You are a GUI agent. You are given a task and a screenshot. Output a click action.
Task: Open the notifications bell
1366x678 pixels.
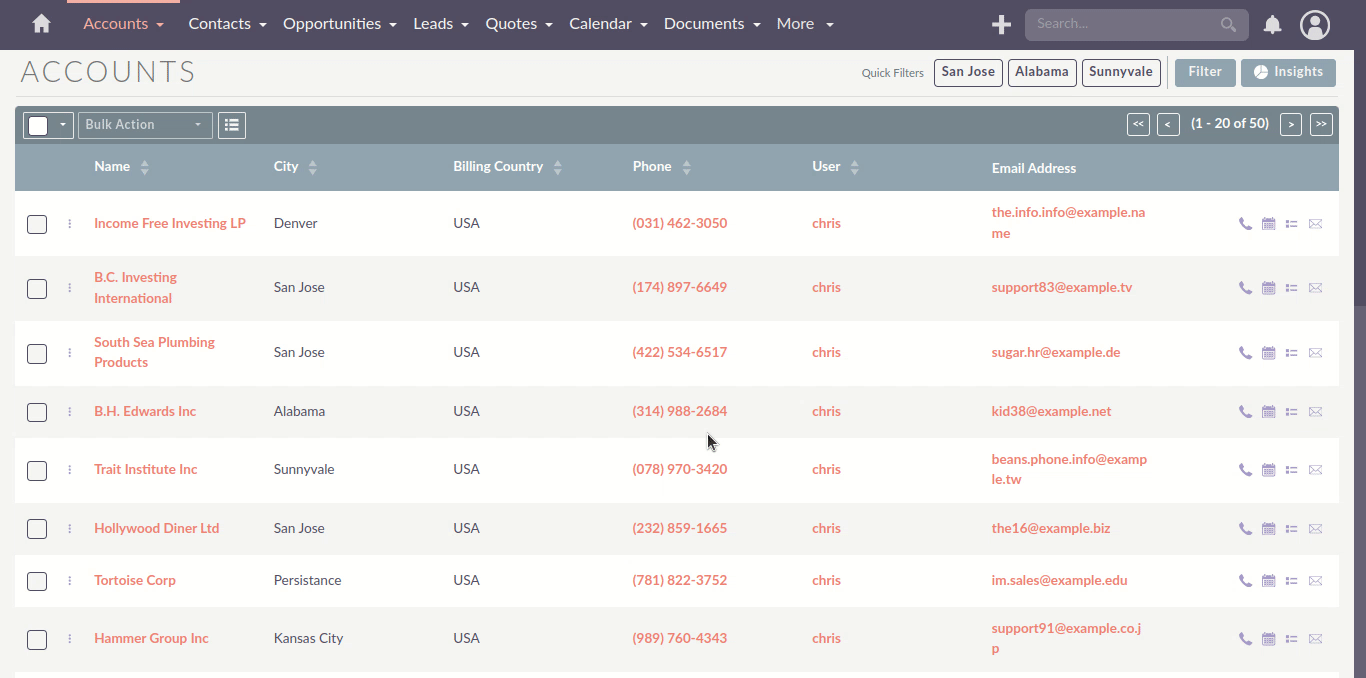click(x=1272, y=25)
